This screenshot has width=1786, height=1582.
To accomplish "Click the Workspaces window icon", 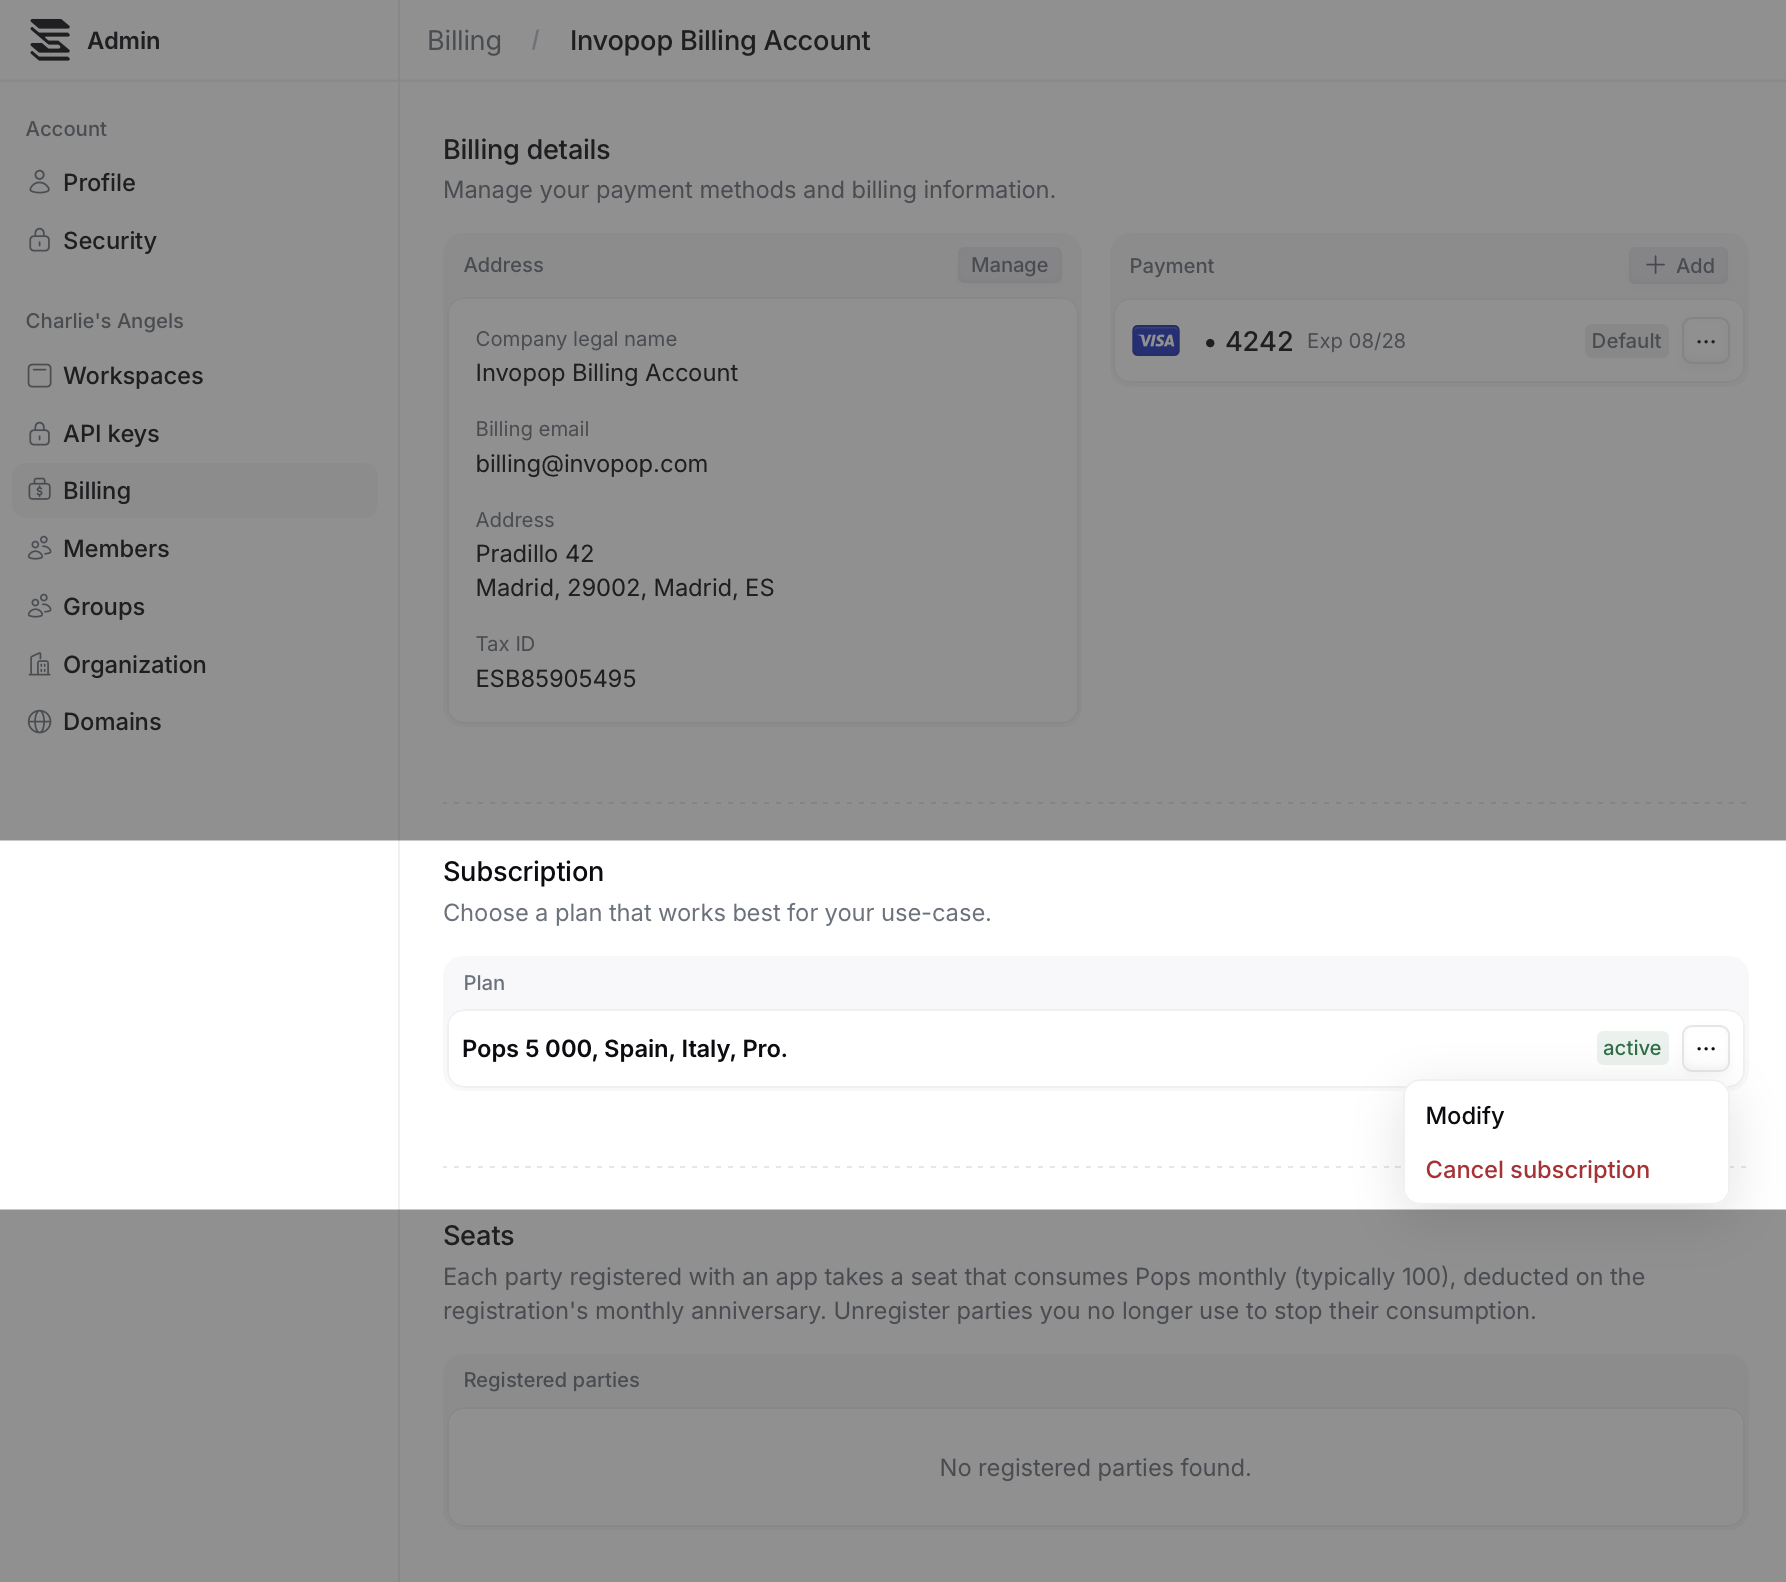I will 39,375.
